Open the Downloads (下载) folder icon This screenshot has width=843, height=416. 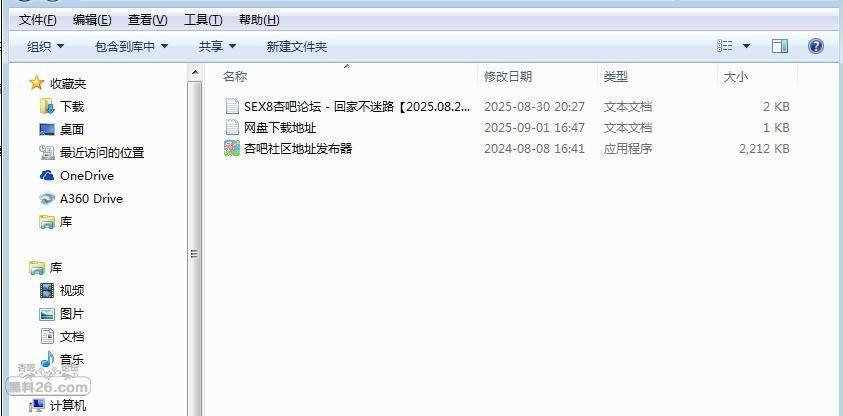point(47,106)
